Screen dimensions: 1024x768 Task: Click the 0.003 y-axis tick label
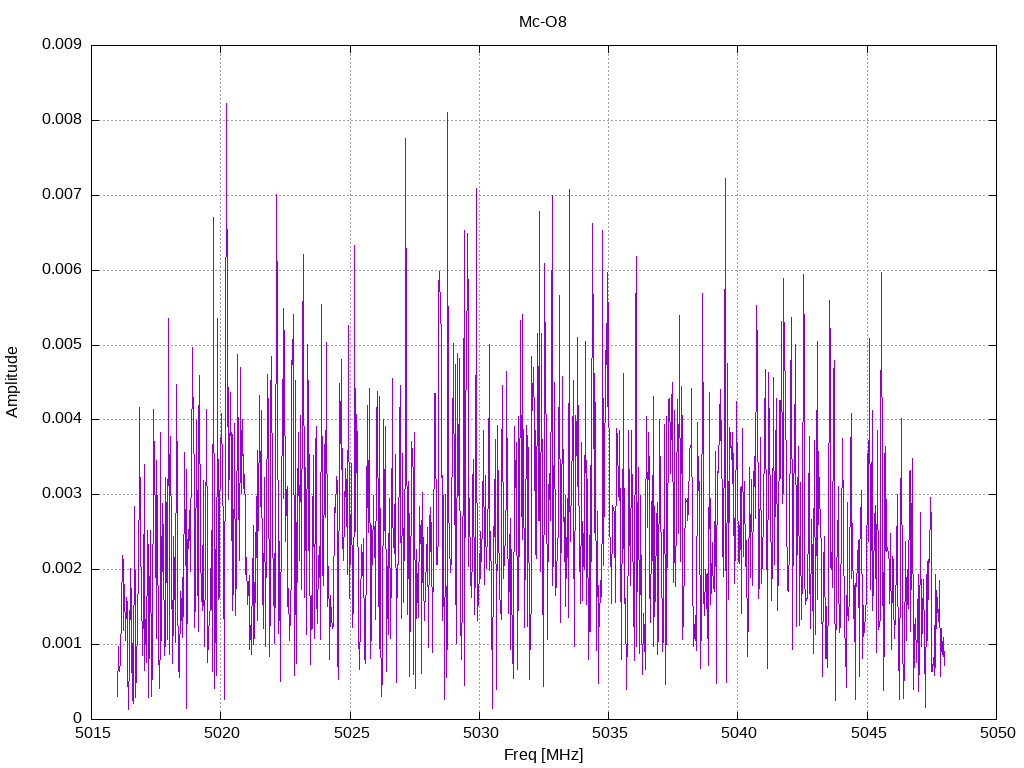click(x=62, y=494)
